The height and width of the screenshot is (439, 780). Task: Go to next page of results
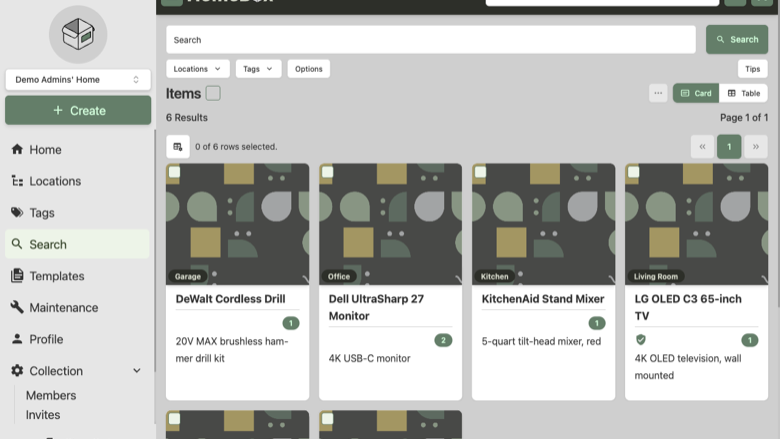(x=756, y=147)
